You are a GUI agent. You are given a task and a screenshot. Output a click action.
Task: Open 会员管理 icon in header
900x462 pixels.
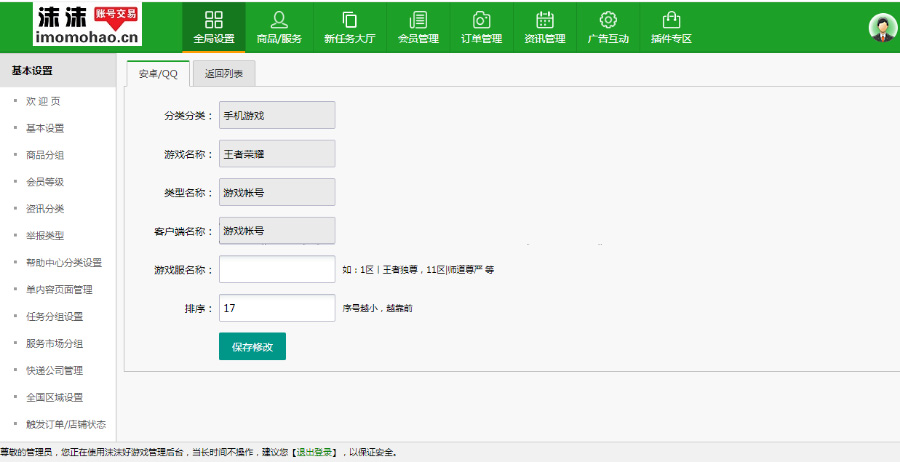(418, 20)
